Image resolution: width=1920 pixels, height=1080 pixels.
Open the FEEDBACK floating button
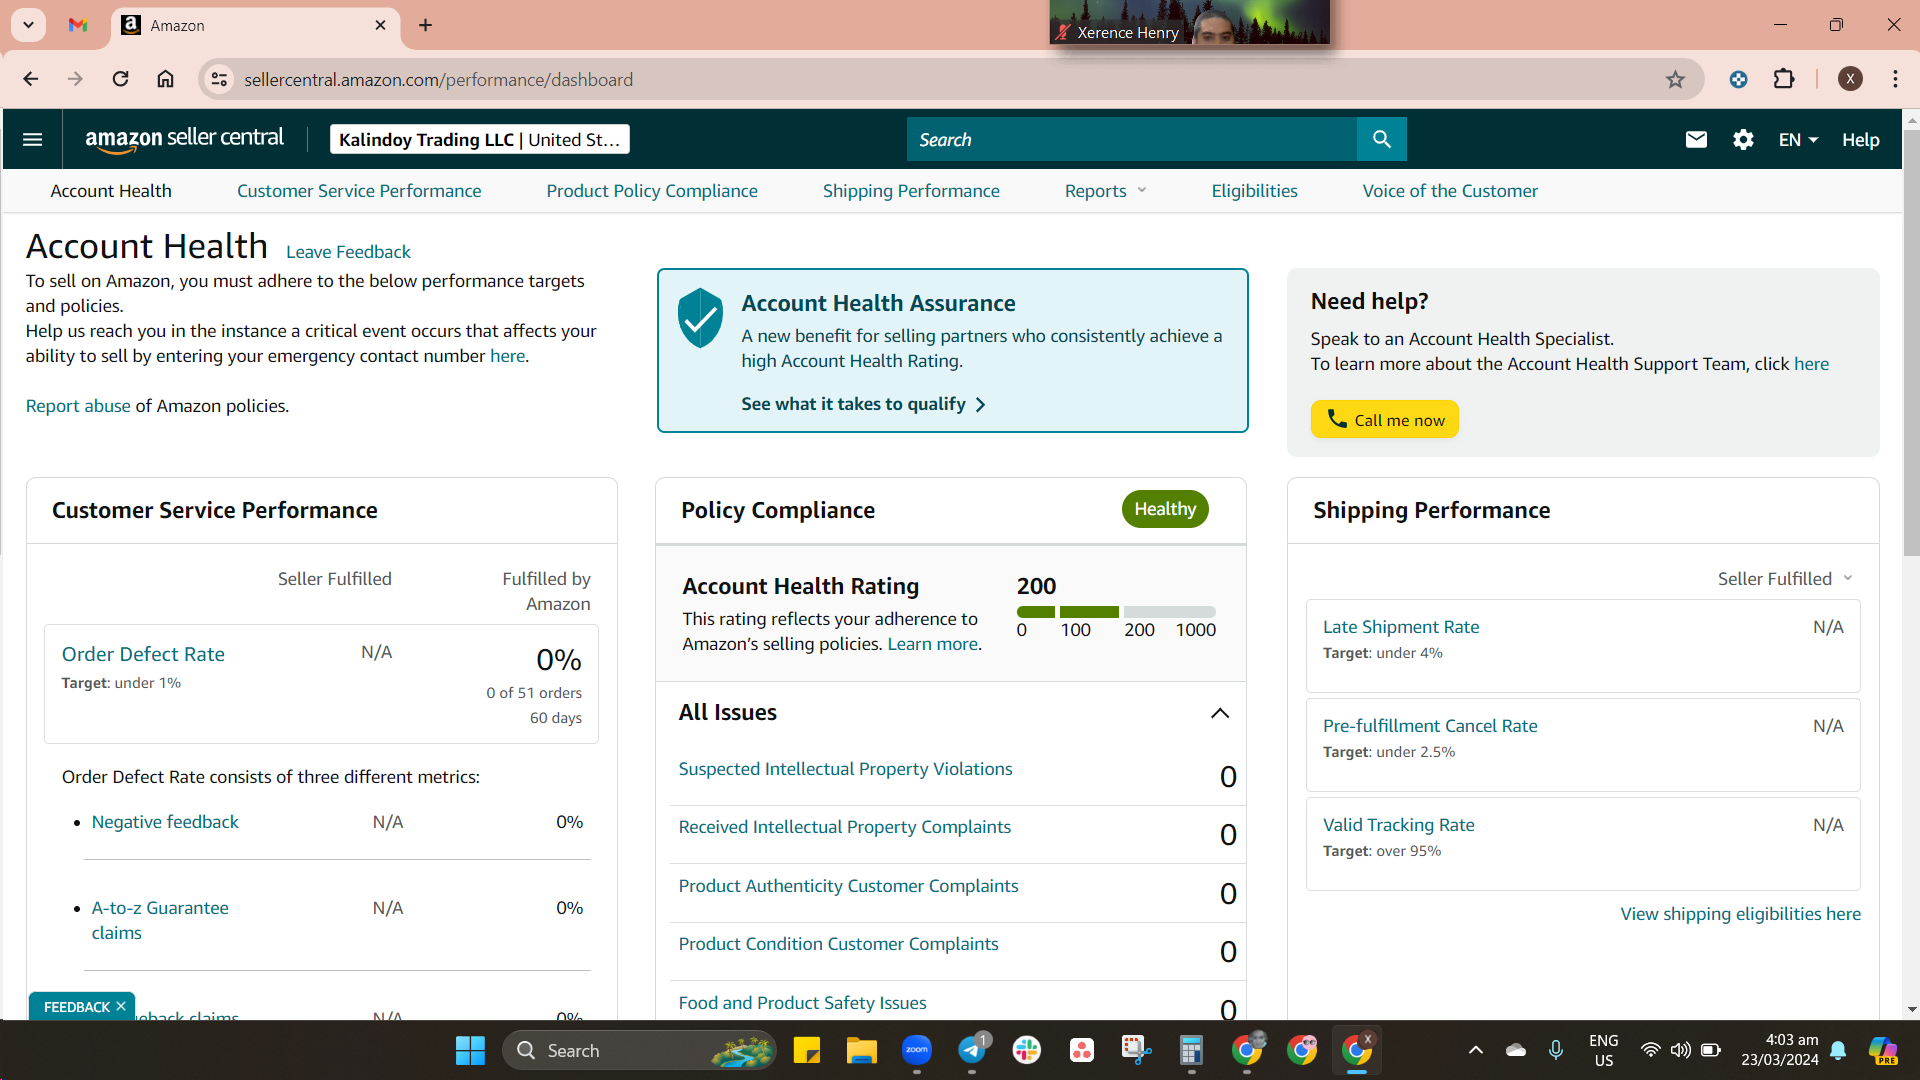[76, 1006]
